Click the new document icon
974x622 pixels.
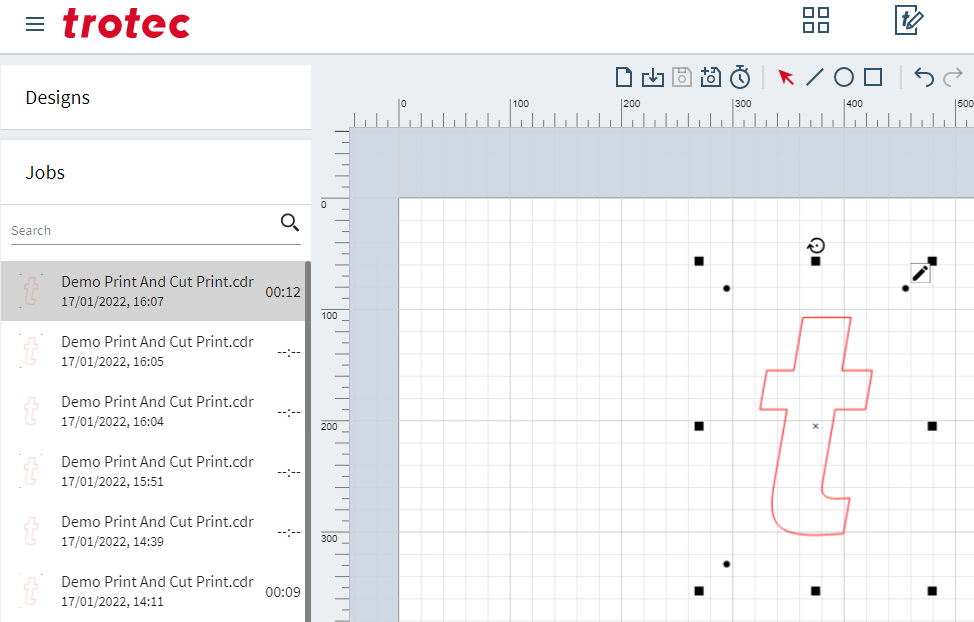coord(624,77)
